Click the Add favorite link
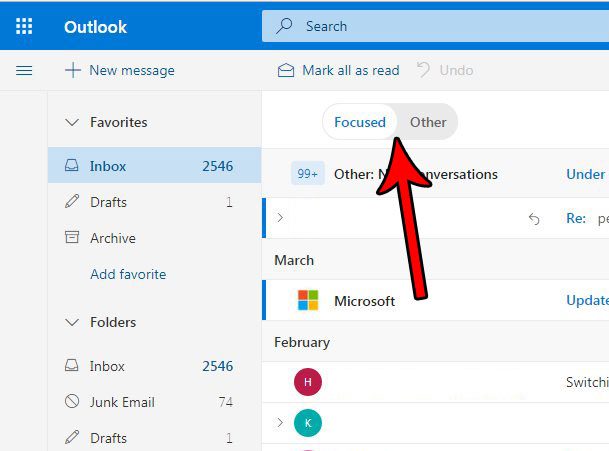 128,274
